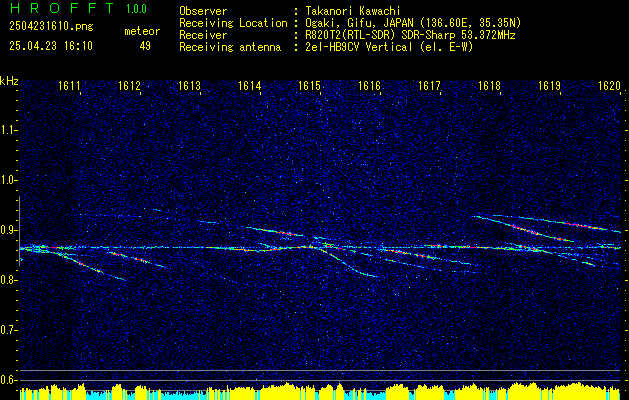Image resolution: width=629 pixels, height=400 pixels.
Task: Click the 0.7 kHz axis label
Action: pyautogui.click(x=7, y=330)
